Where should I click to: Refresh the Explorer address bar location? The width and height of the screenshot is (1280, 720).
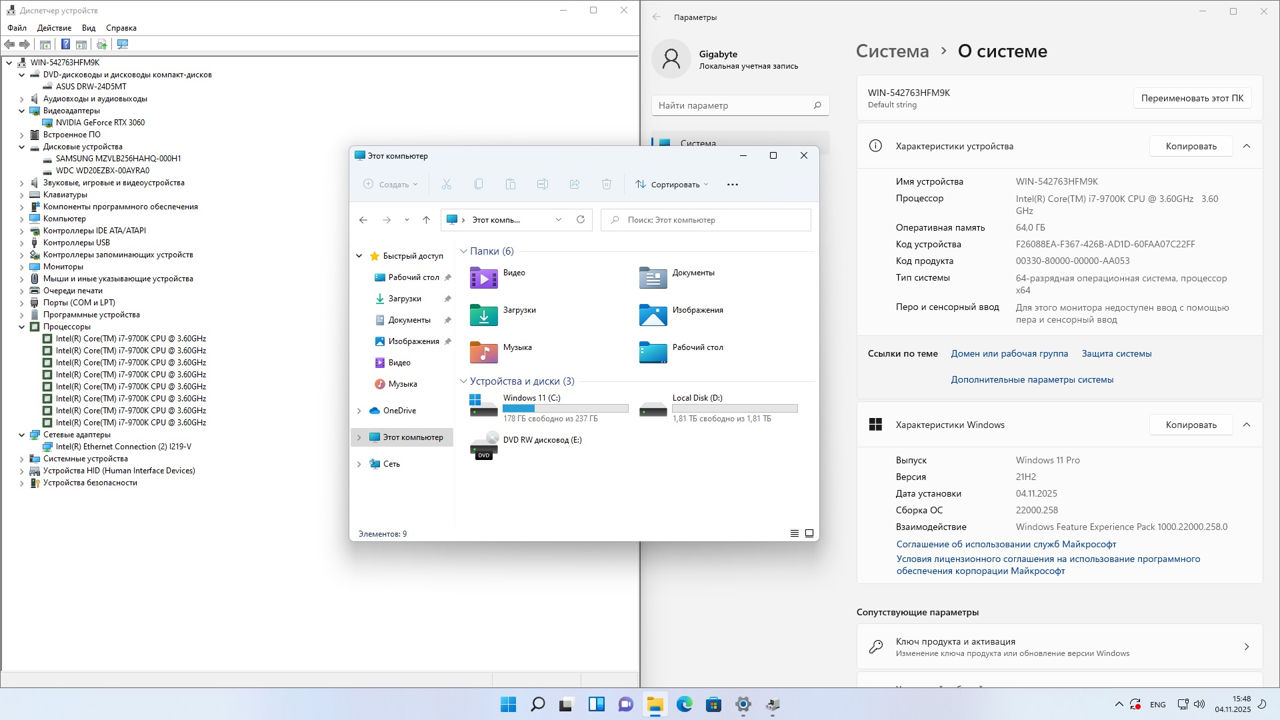580,220
